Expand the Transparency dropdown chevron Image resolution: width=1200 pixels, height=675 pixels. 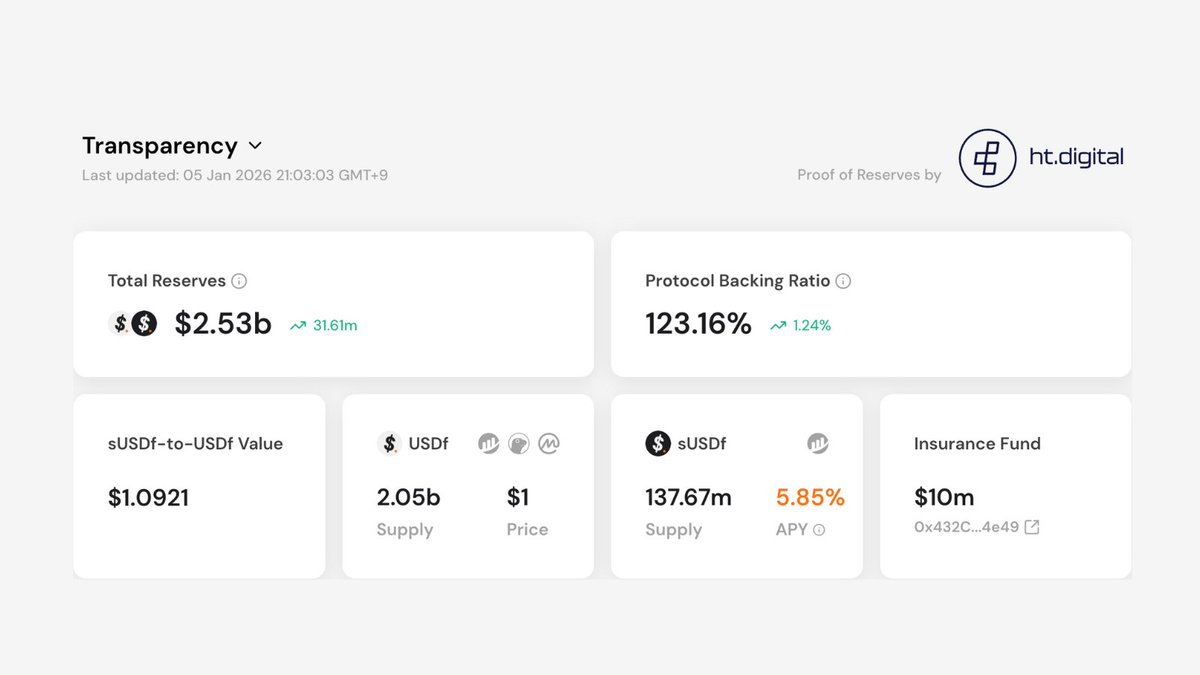click(x=255, y=146)
